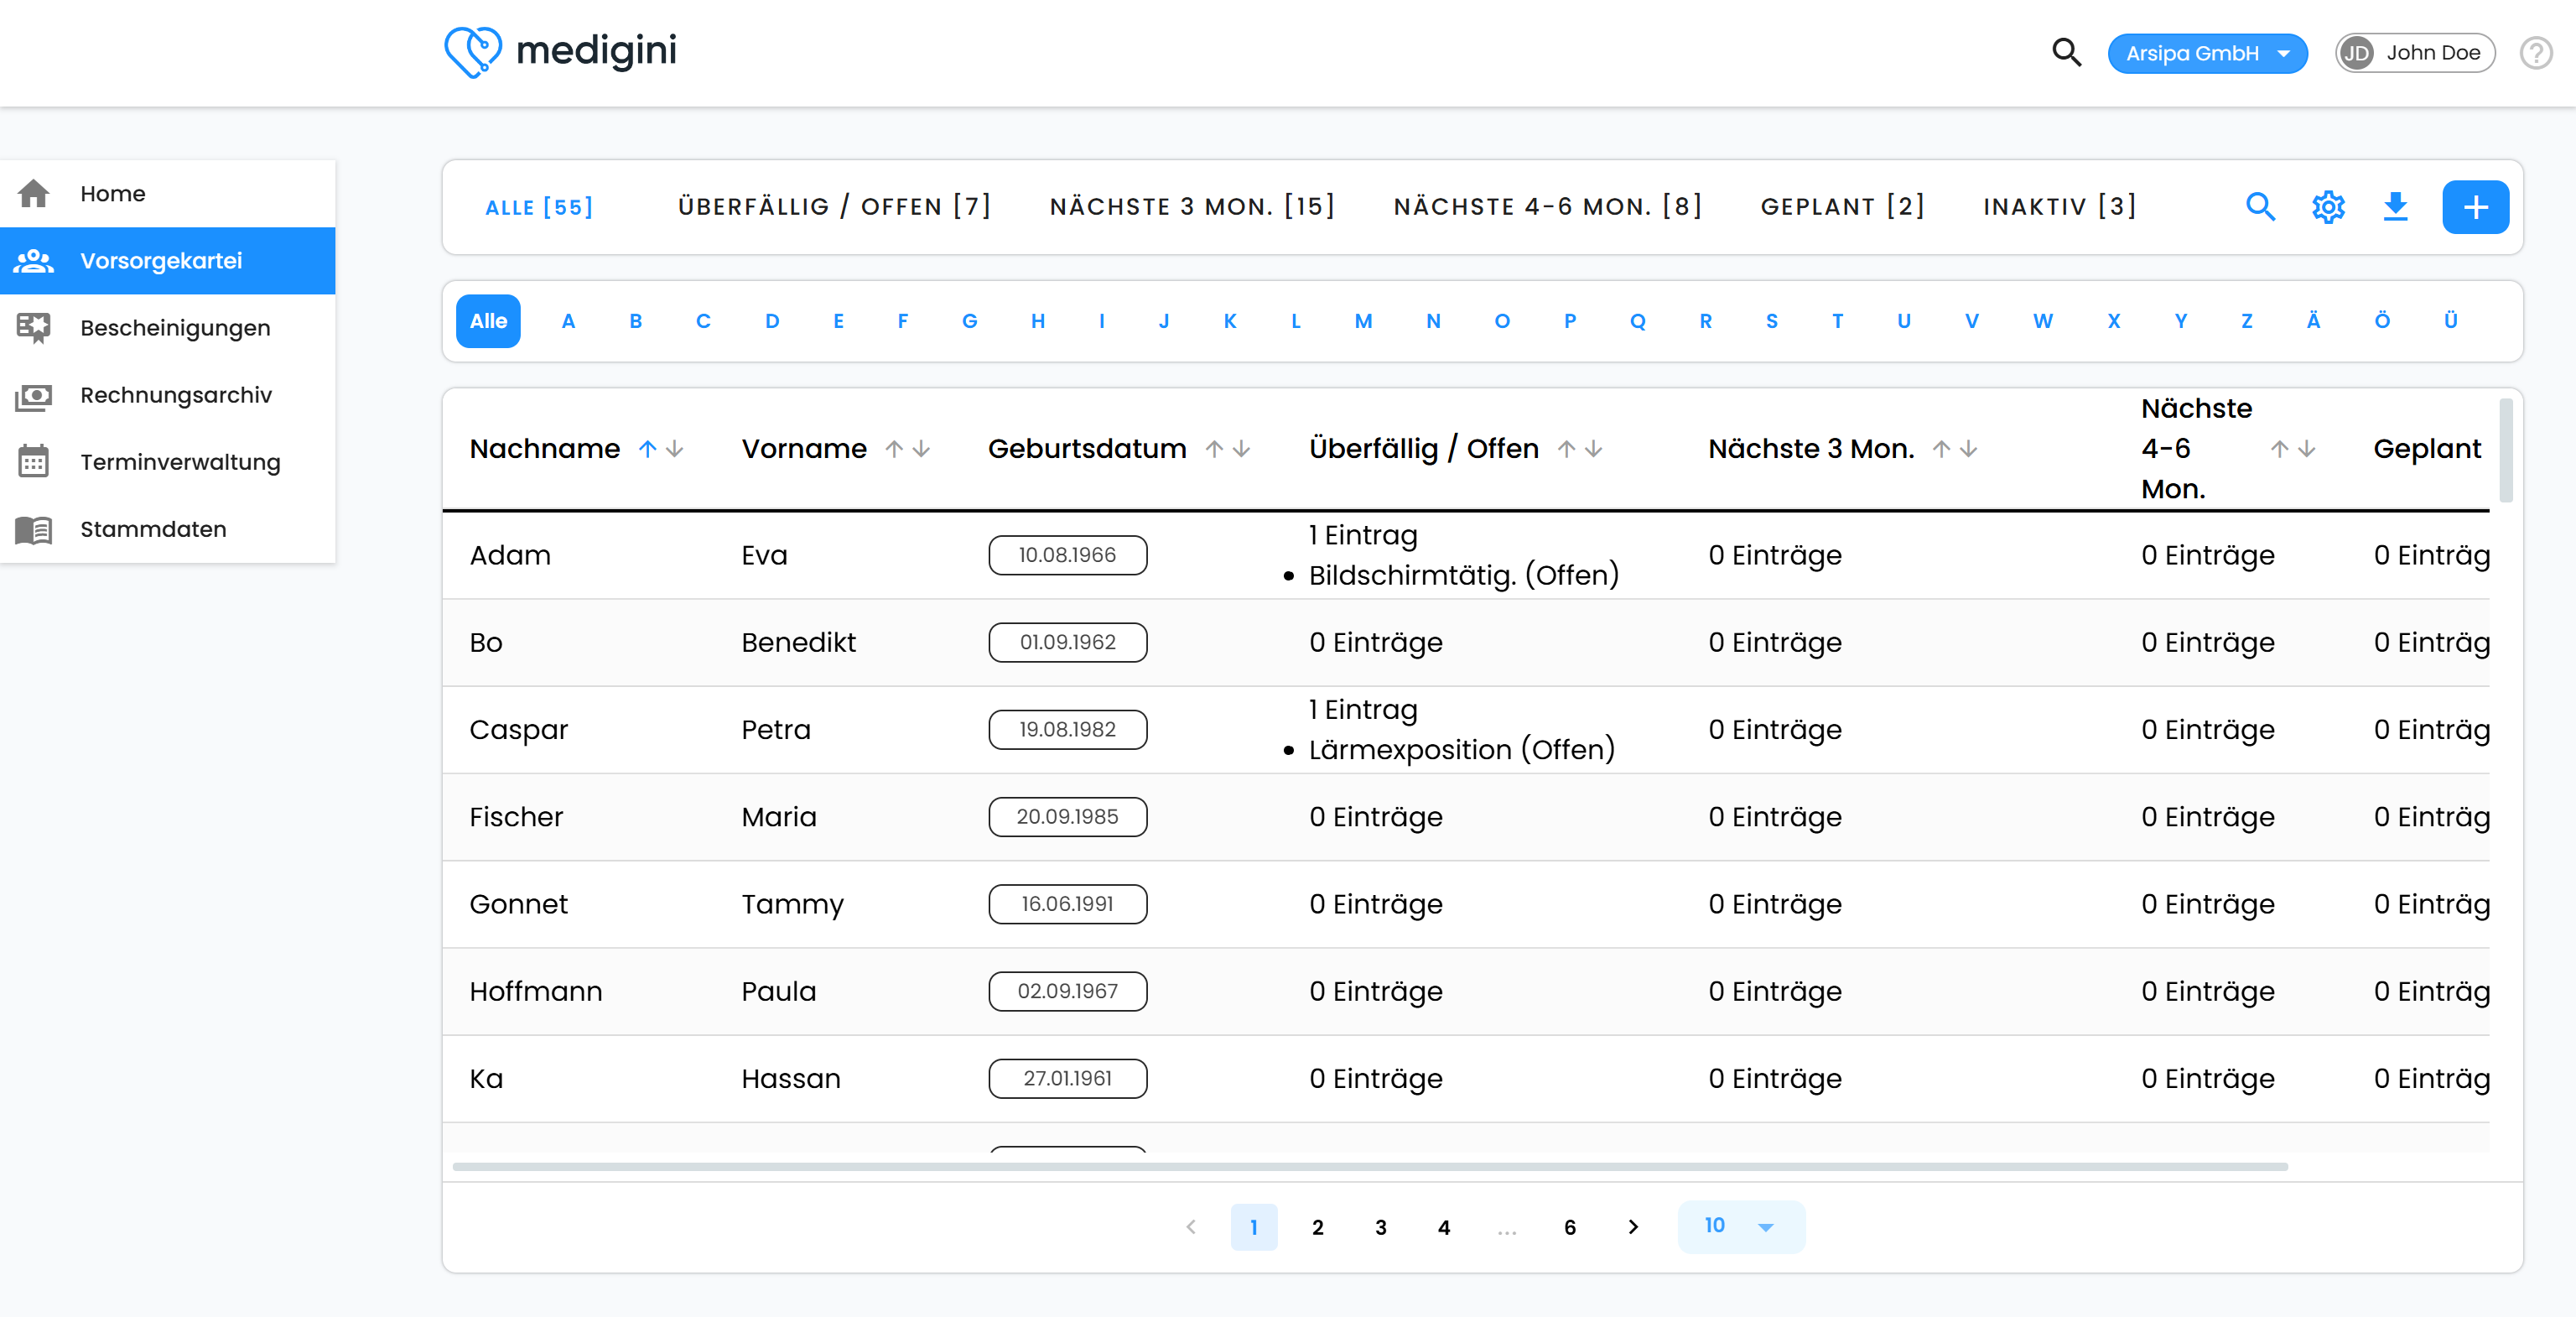
Task: Open rows-per-page dropdown showing 10
Action: click(x=1740, y=1226)
